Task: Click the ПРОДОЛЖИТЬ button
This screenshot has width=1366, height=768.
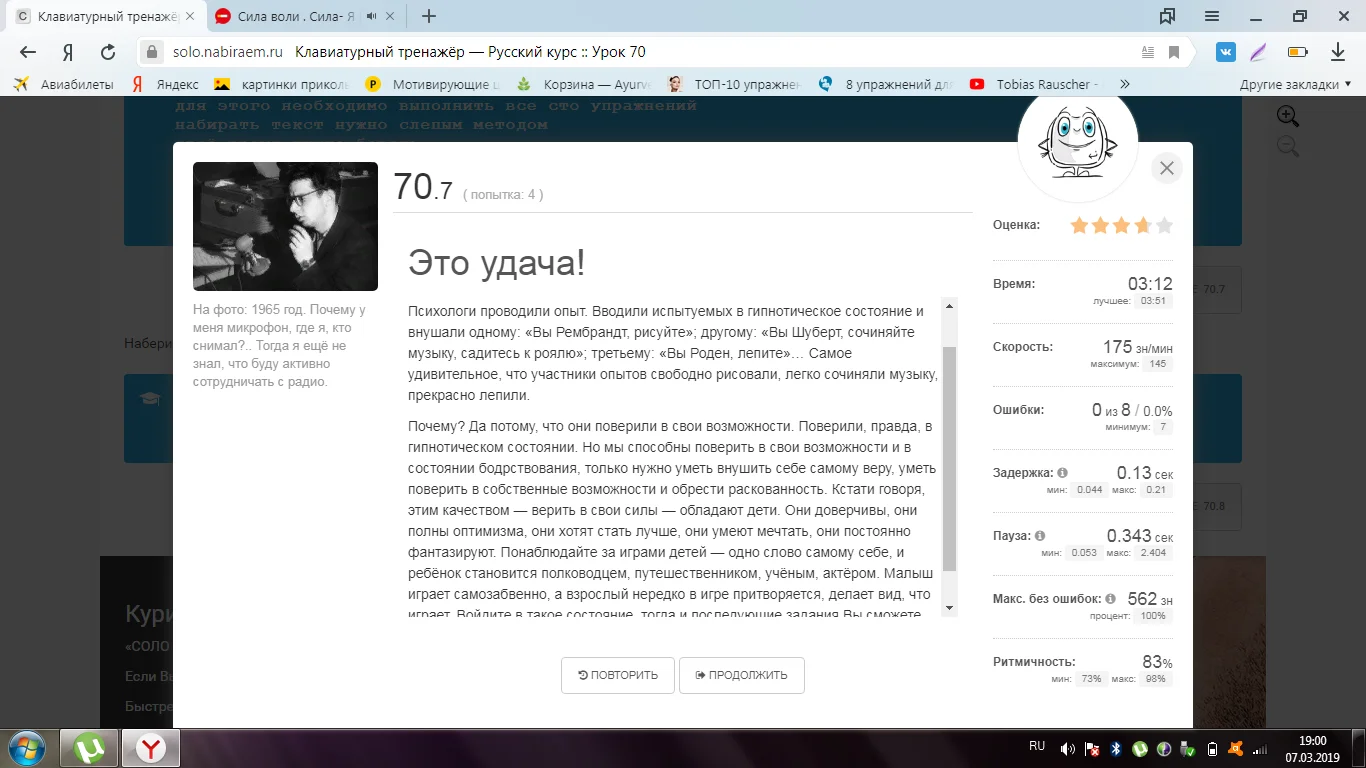Action: (741, 675)
